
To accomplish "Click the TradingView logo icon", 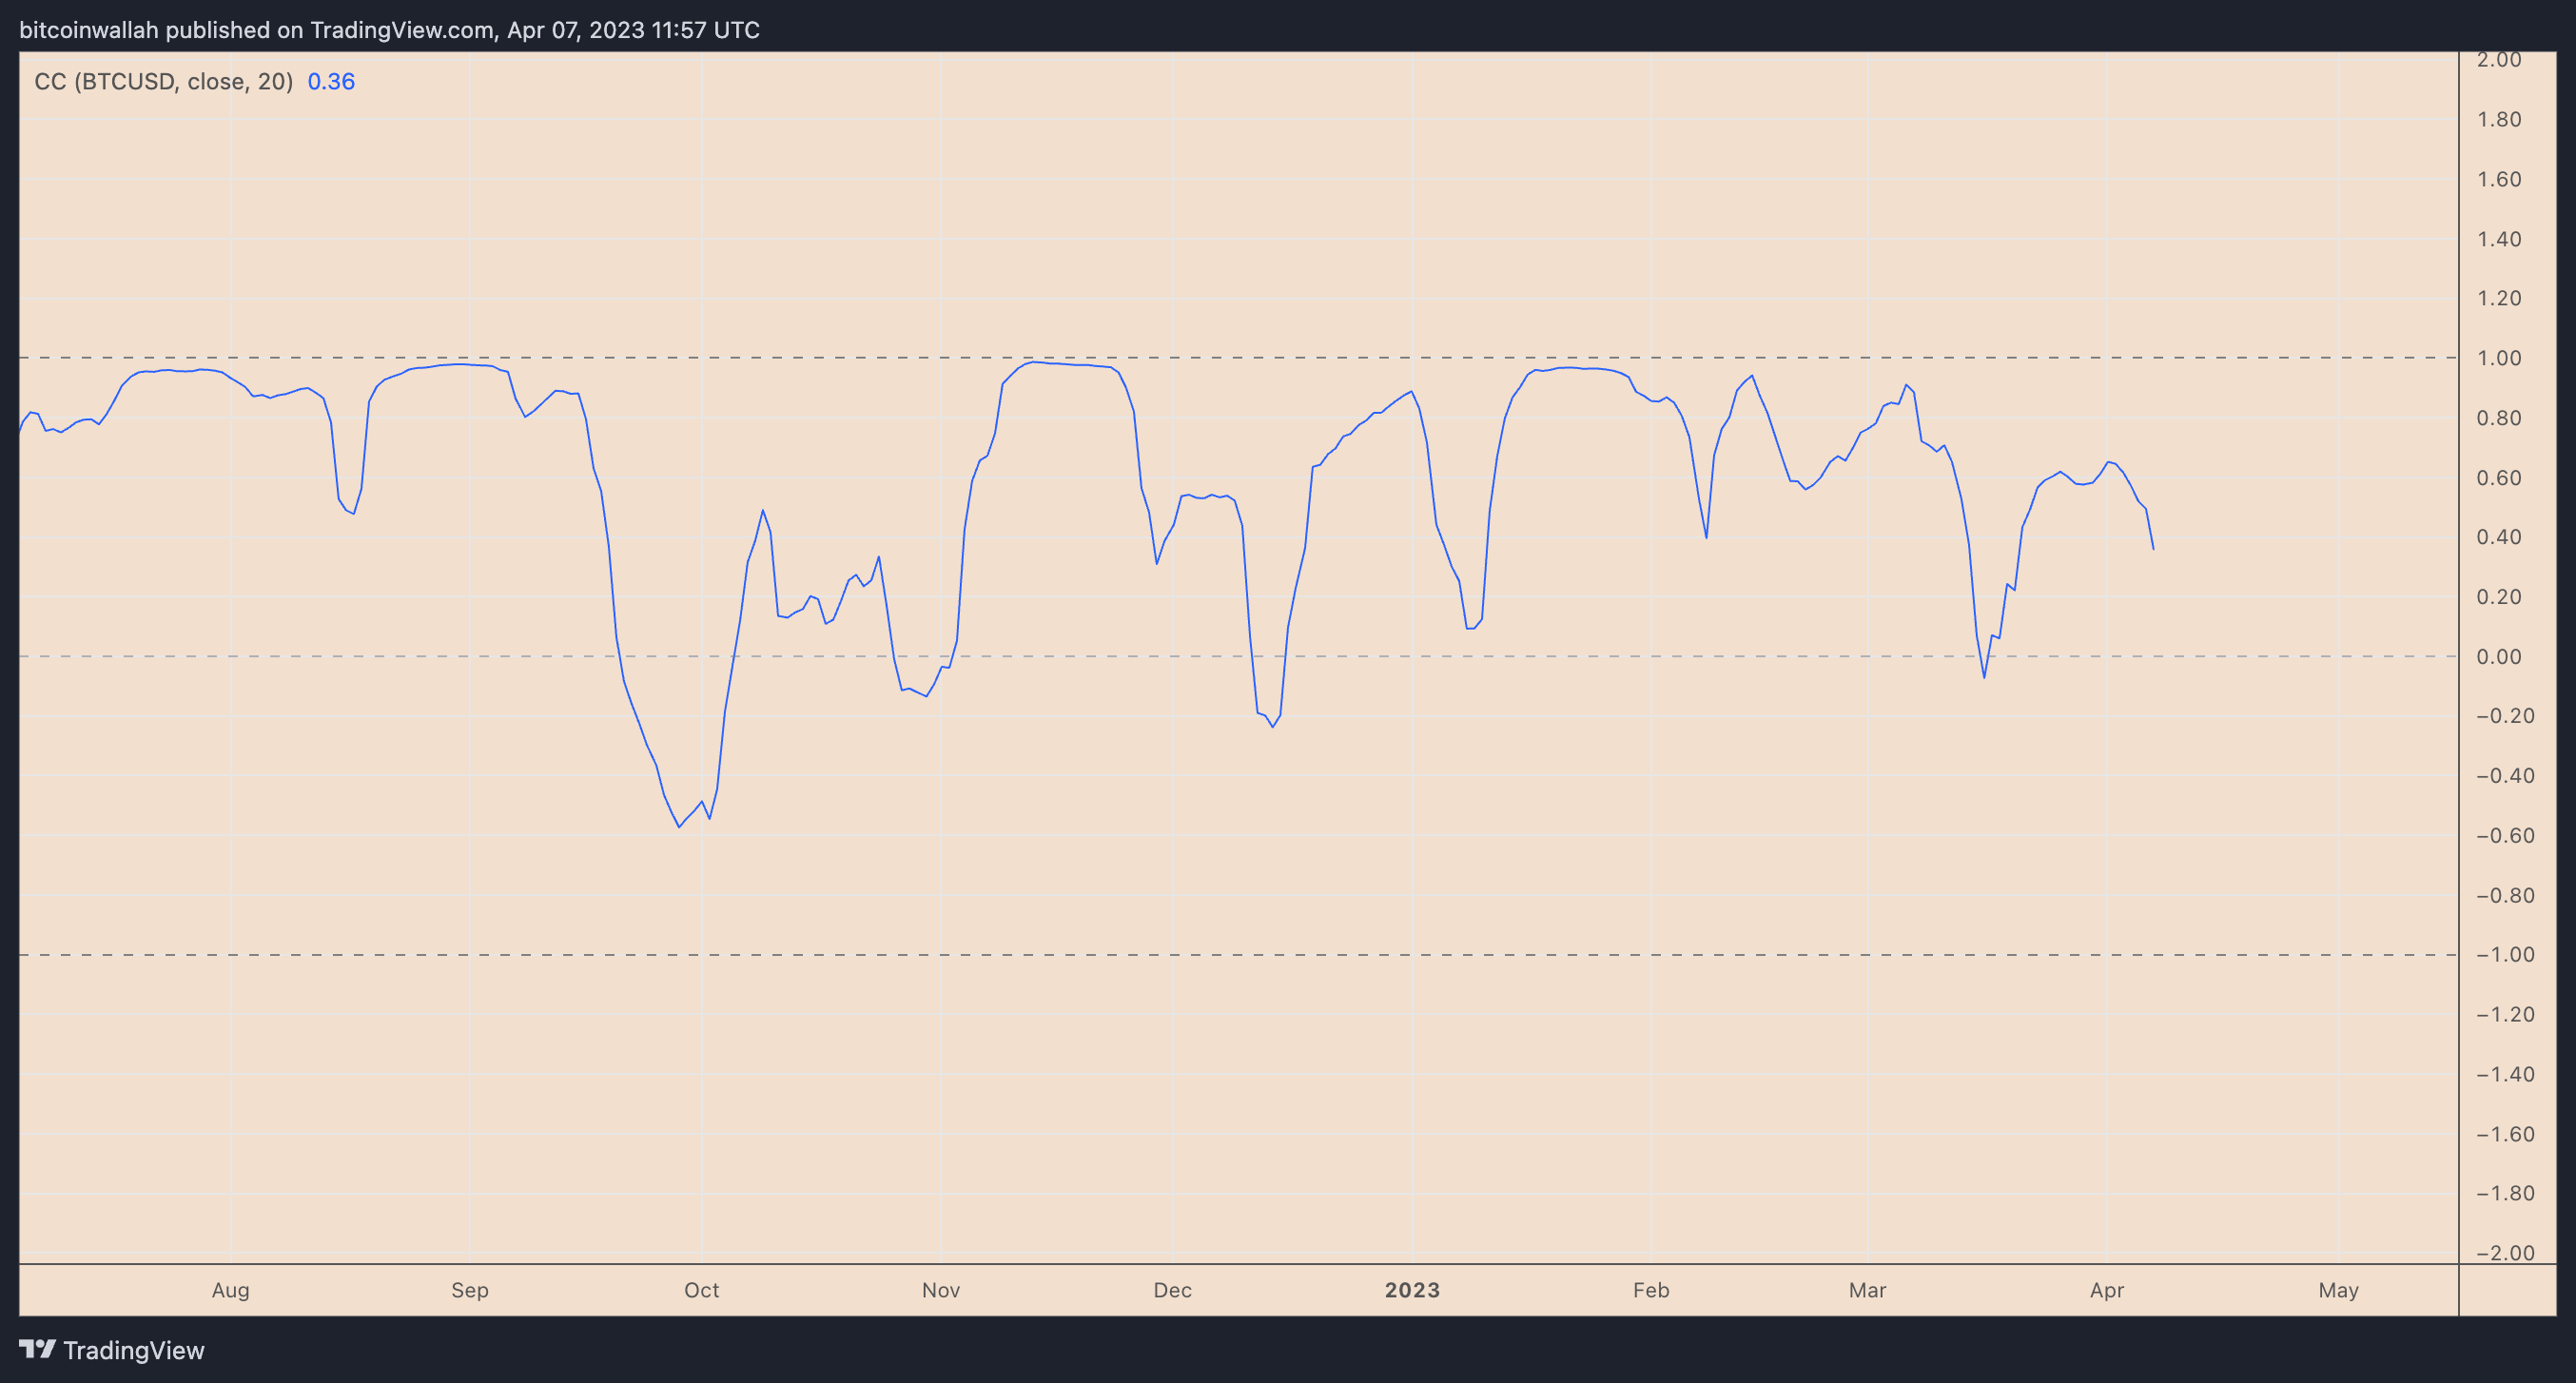I will [37, 1349].
